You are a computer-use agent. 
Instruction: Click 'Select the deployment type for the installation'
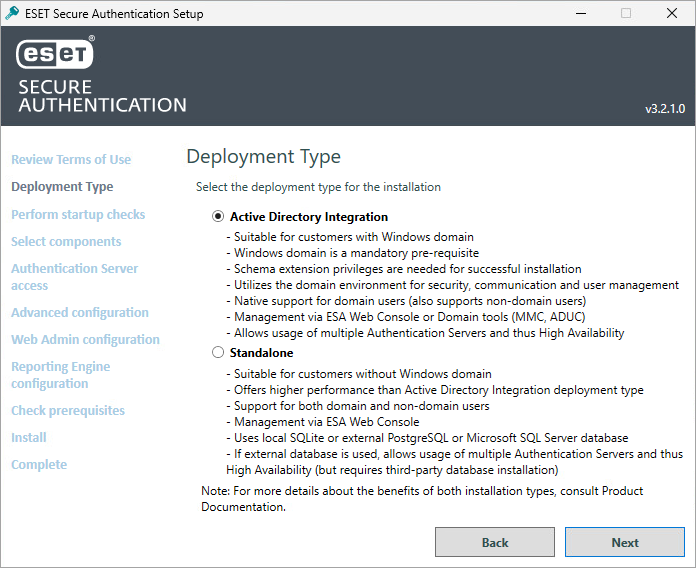318,187
